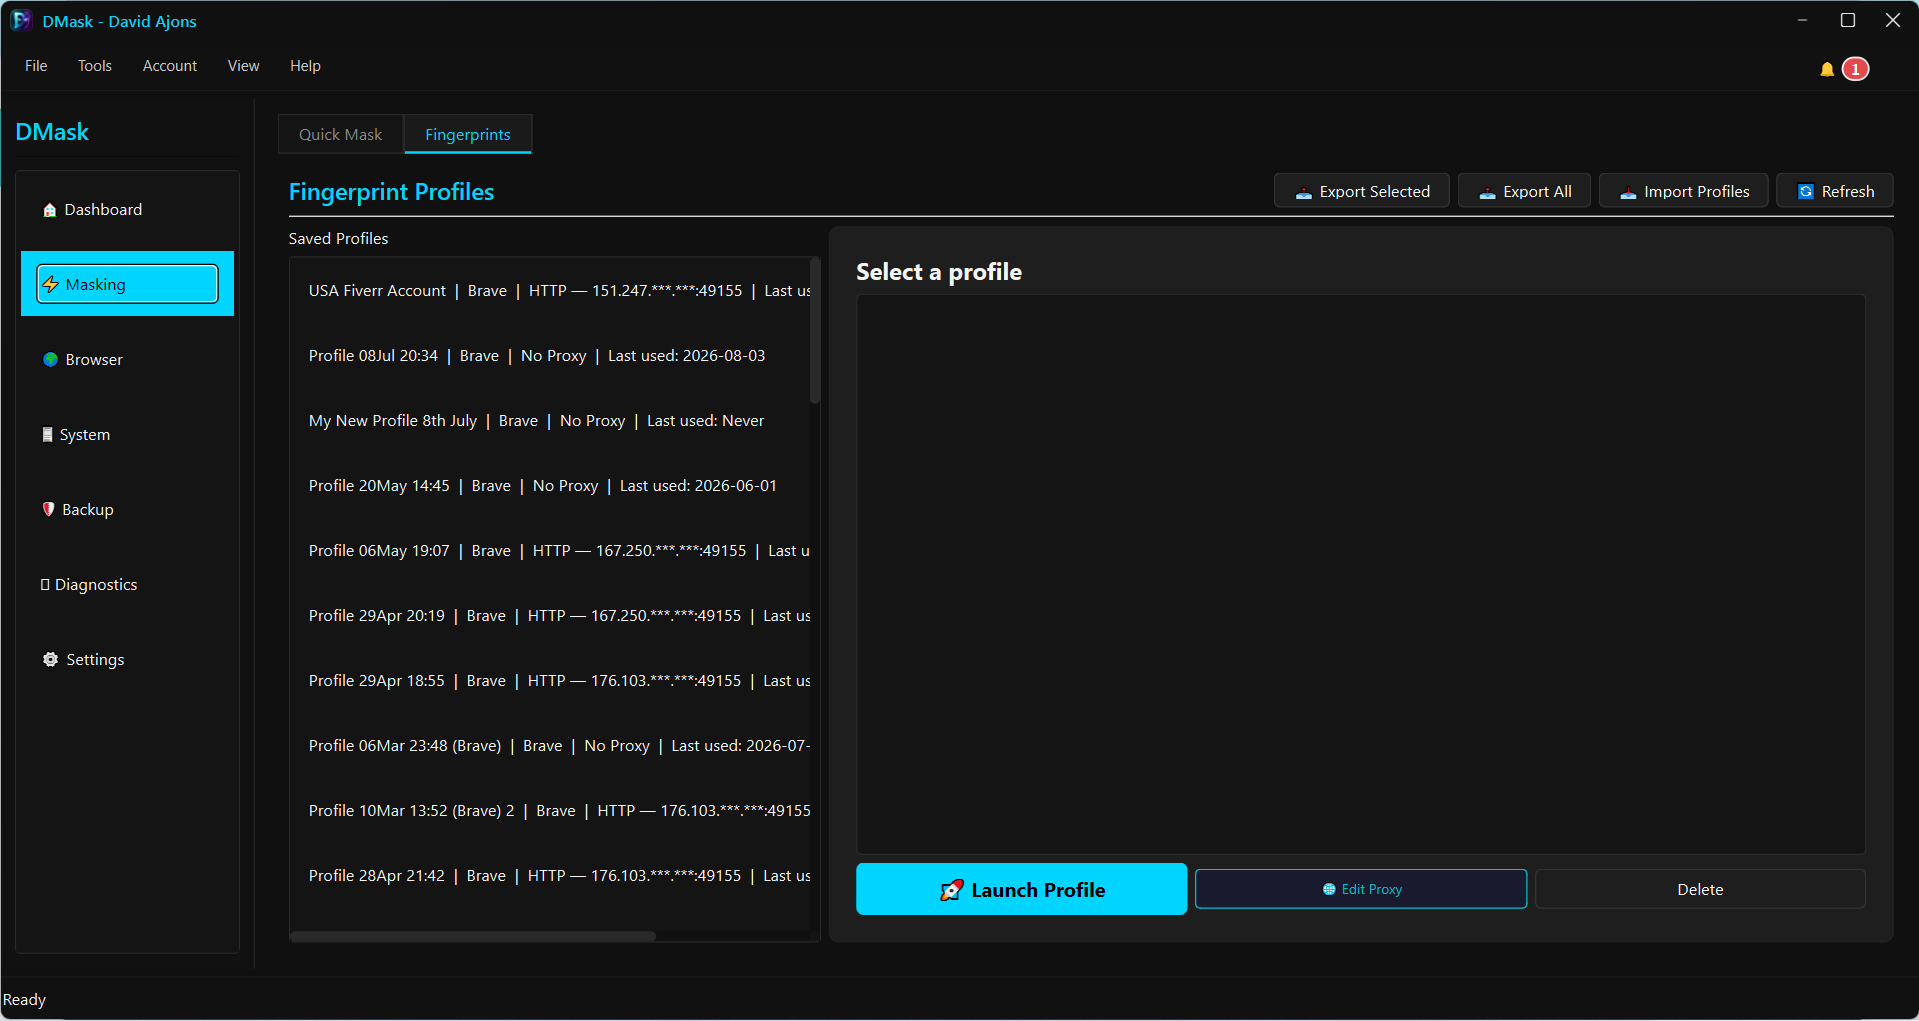Viewport: 1919px width, 1021px height.
Task: Click the globe icon on Edit Proxy
Action: 1329,889
